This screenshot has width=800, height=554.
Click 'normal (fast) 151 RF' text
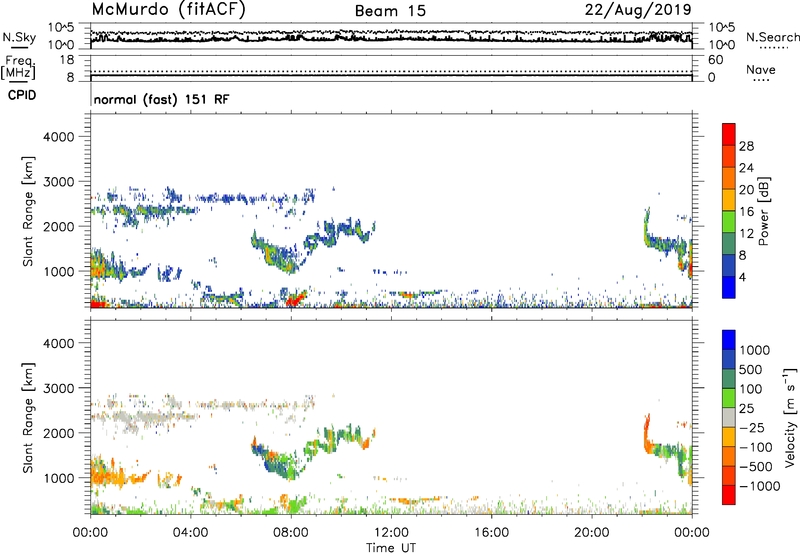pyautogui.click(x=162, y=99)
